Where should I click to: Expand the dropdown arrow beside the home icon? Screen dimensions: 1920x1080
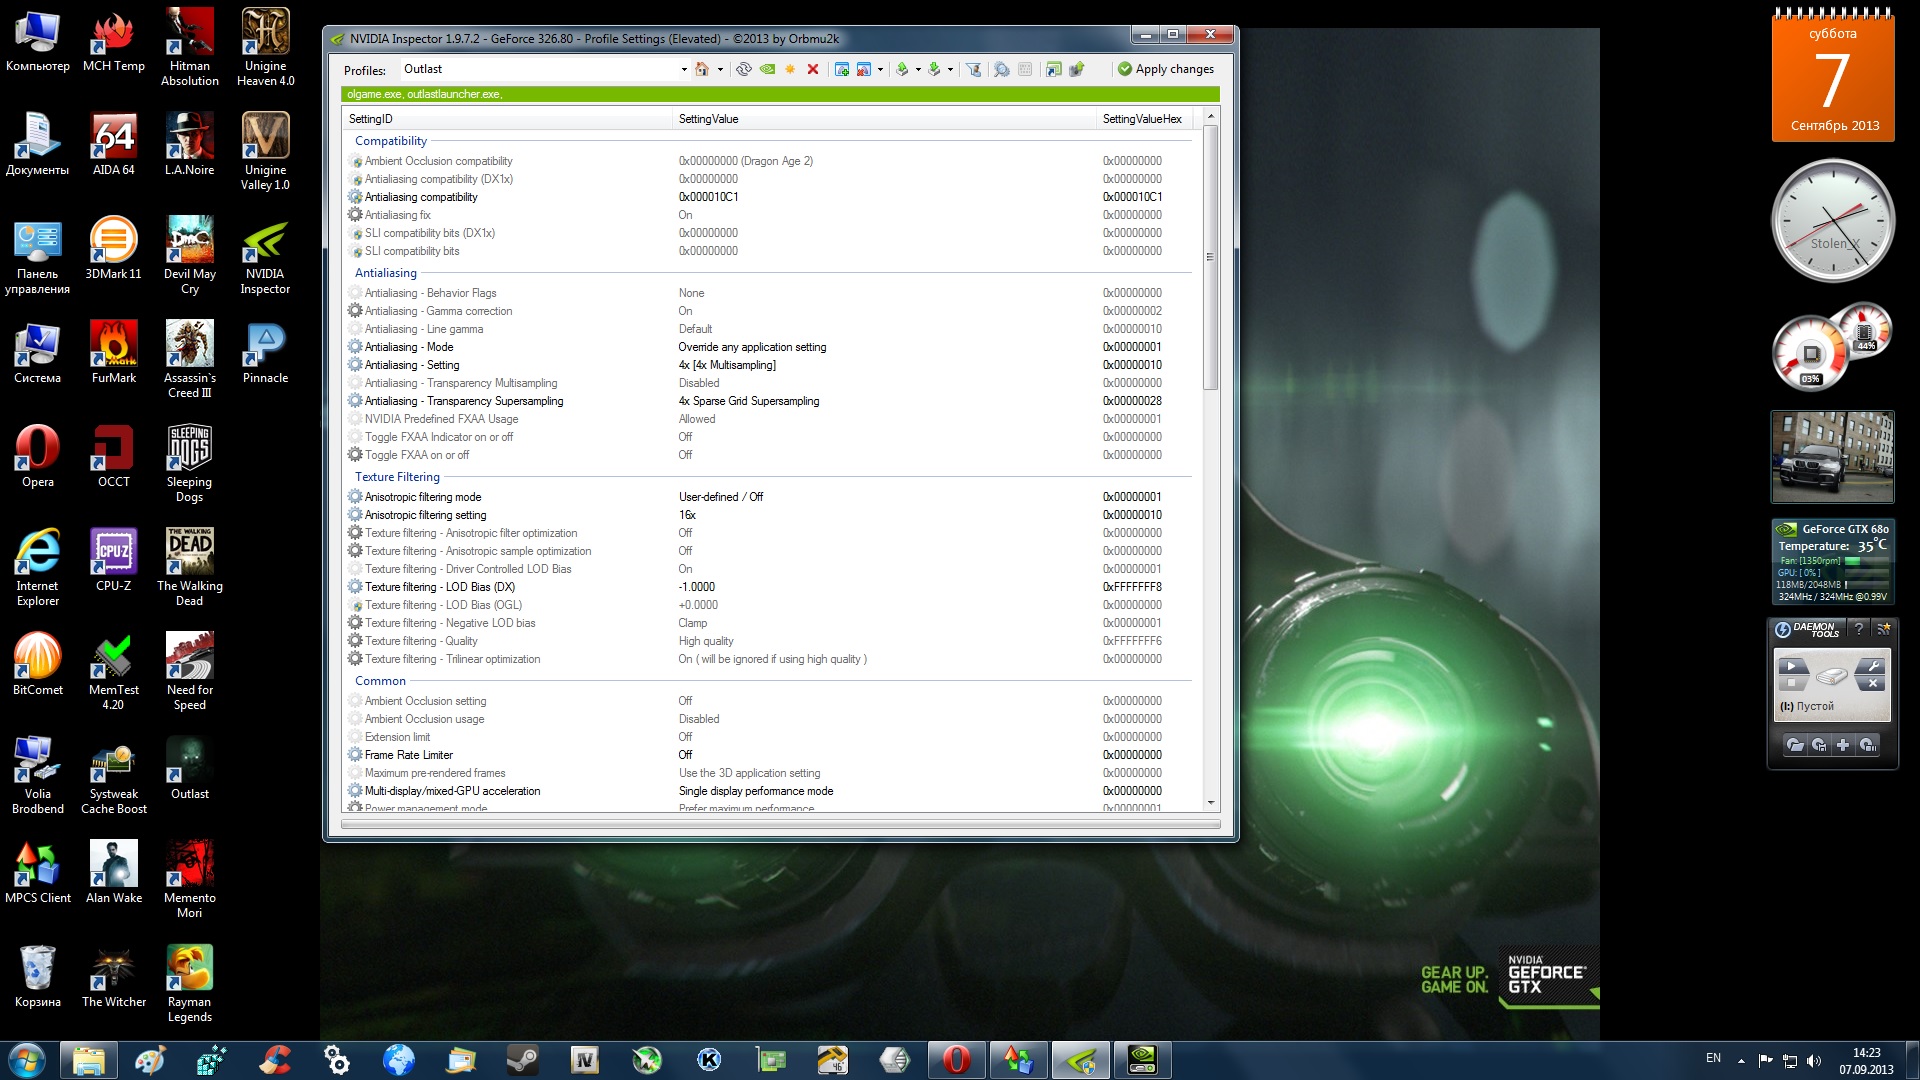click(720, 69)
